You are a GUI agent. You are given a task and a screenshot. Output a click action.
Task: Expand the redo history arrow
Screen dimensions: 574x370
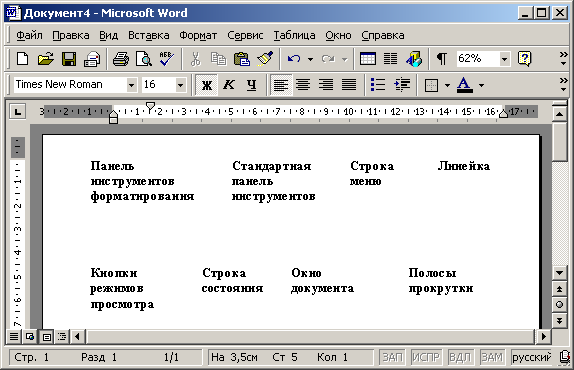pyautogui.click(x=344, y=59)
